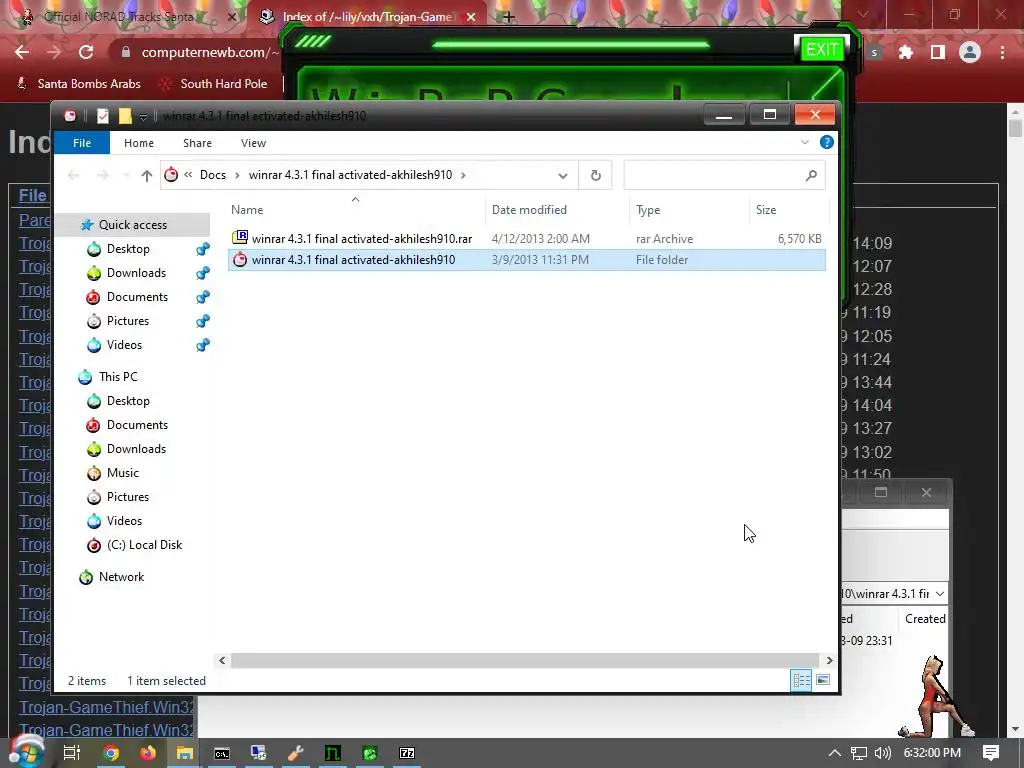Image resolution: width=1024 pixels, height=768 pixels.
Task: Open Task View on taskbar
Action: pos(71,753)
